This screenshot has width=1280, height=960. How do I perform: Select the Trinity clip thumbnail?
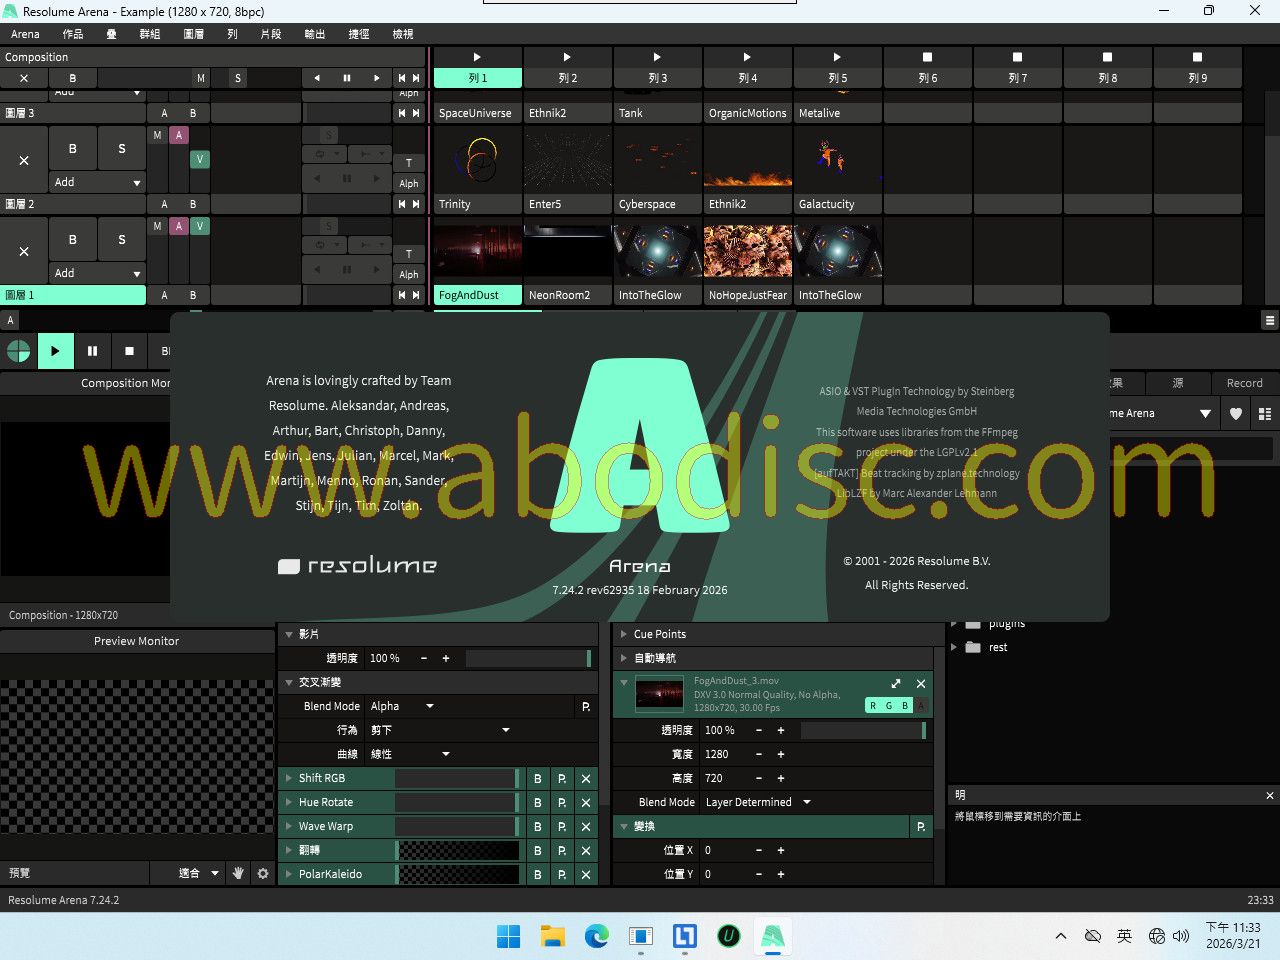point(477,160)
